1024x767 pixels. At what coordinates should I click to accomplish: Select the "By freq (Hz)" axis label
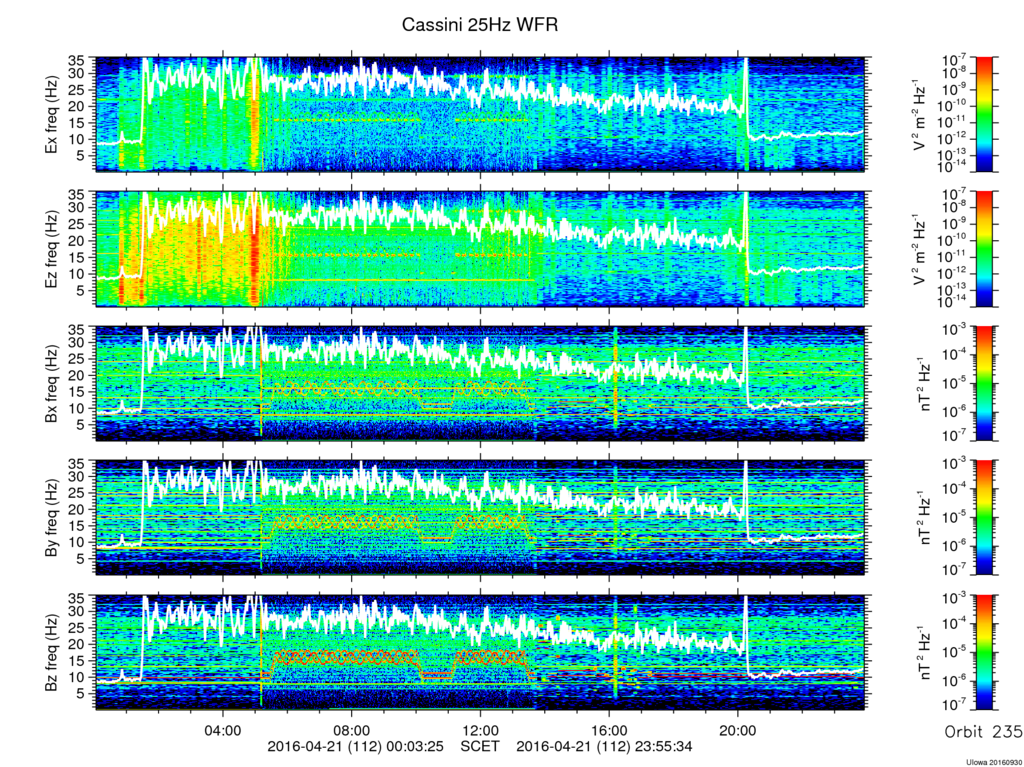pos(52,517)
